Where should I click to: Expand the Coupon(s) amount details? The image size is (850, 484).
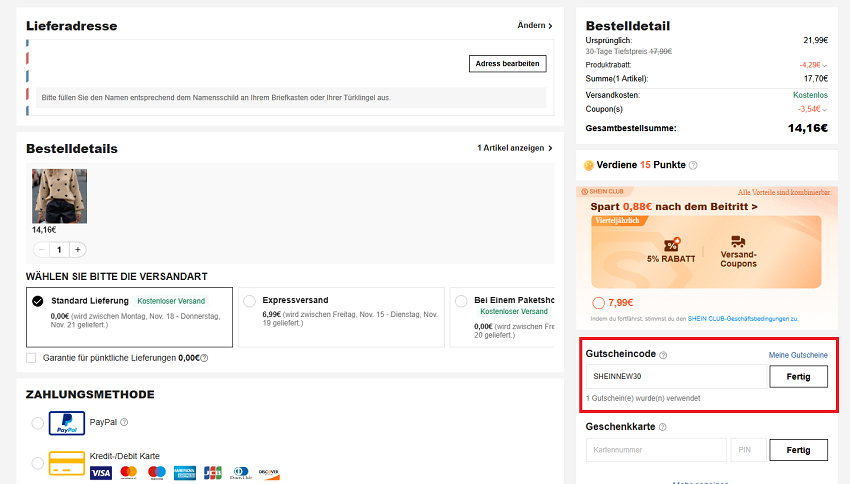(x=825, y=109)
